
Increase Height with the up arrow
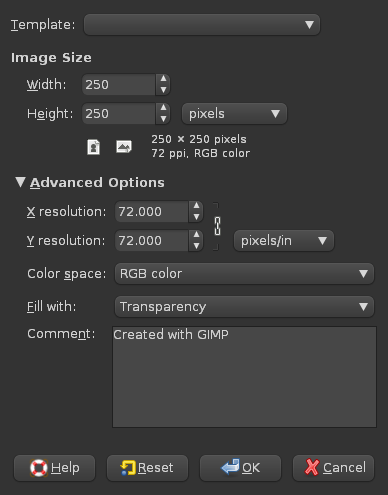[163, 108]
